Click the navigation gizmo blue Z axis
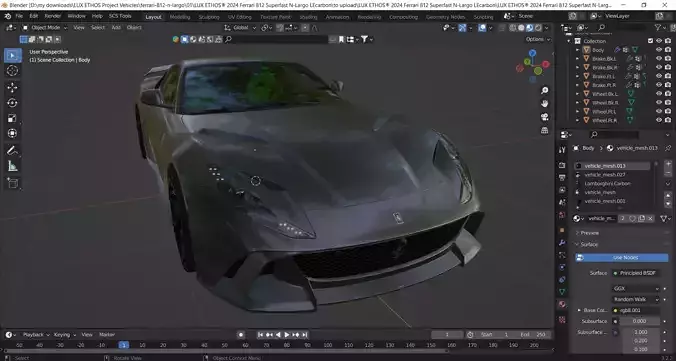The image size is (676, 361). coord(532,53)
